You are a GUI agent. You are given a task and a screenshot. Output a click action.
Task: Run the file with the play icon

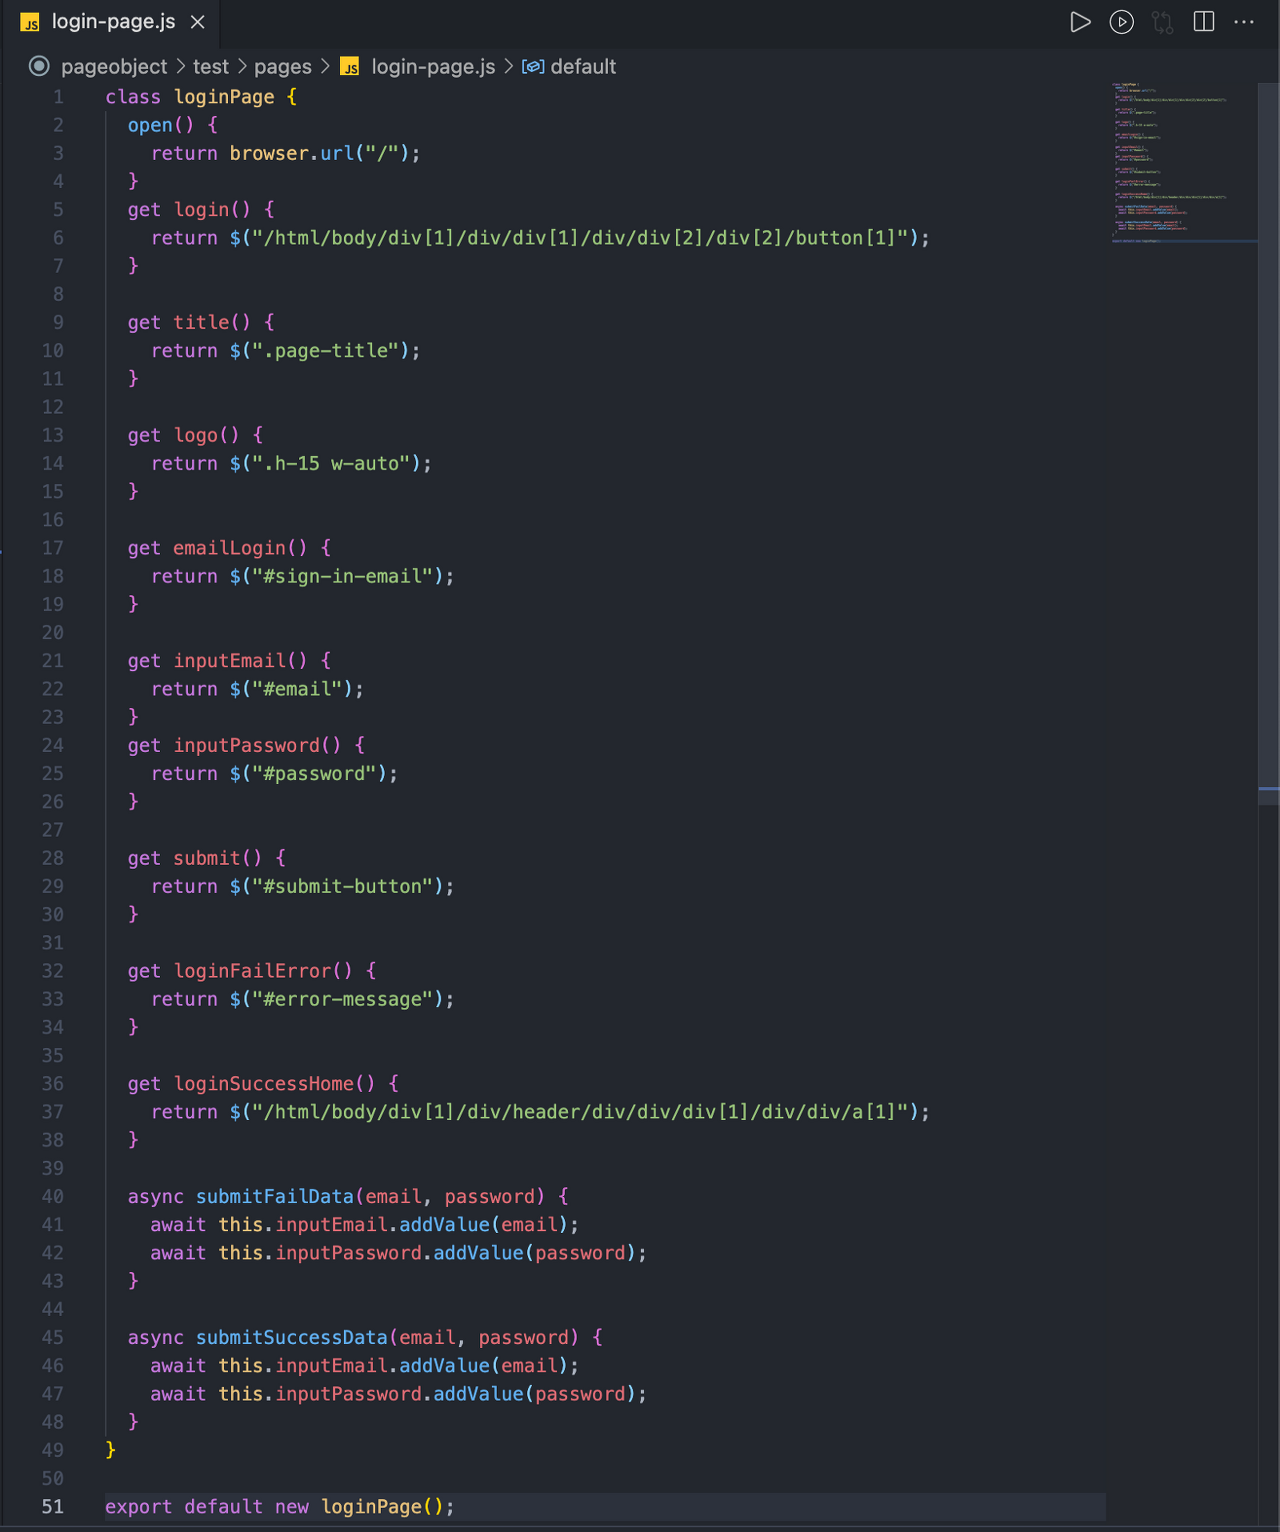pos(1080,22)
